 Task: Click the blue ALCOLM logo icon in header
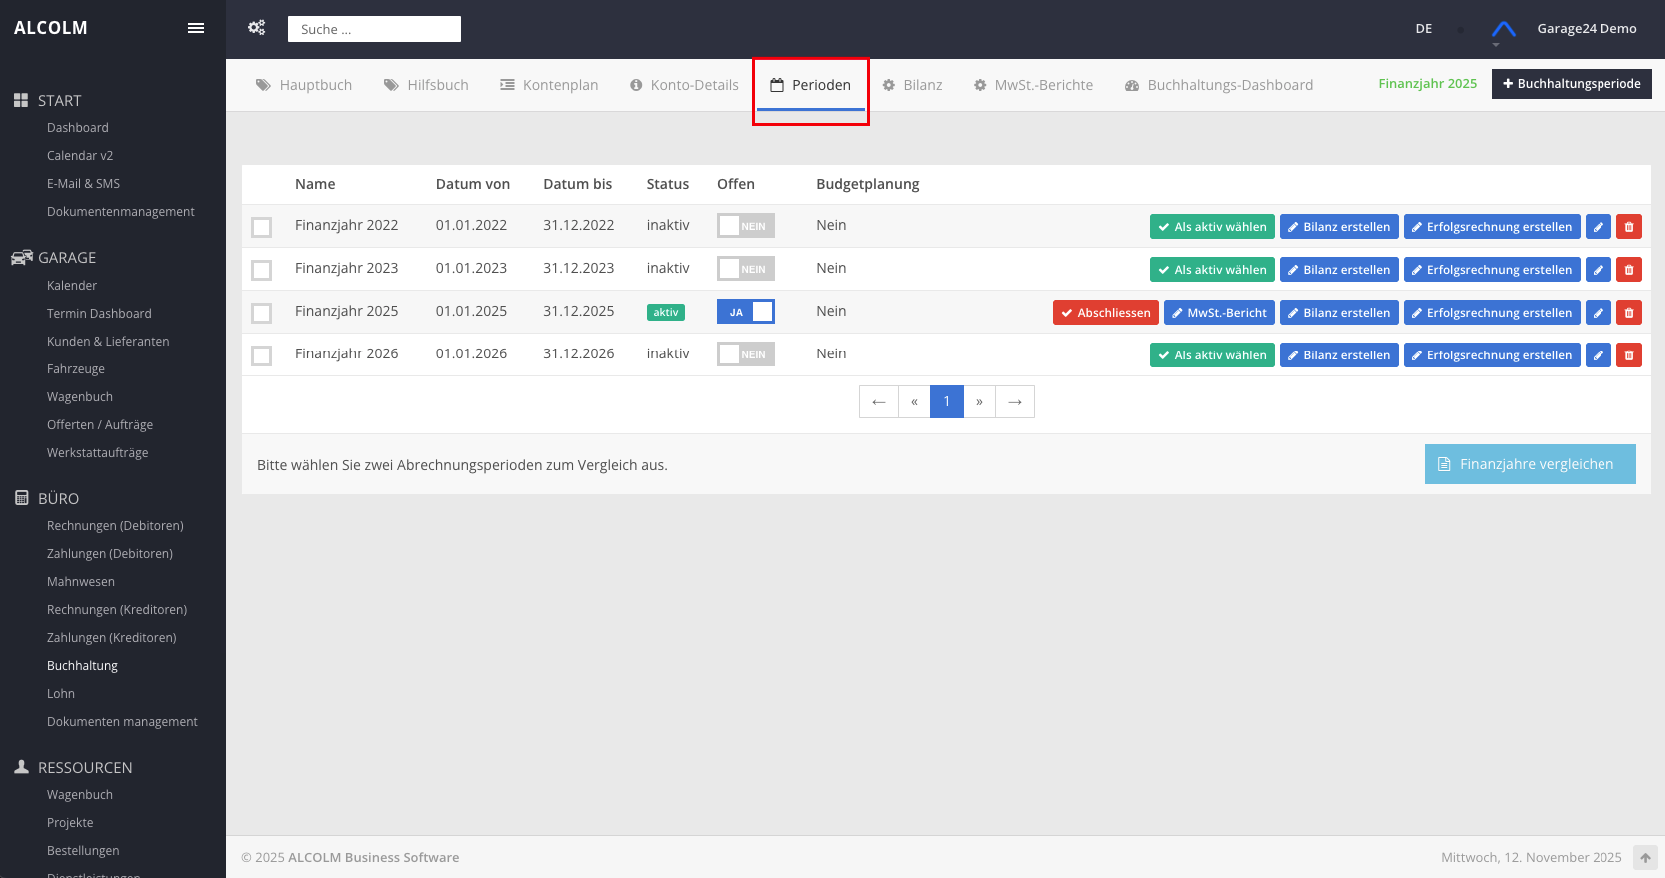point(1503,29)
